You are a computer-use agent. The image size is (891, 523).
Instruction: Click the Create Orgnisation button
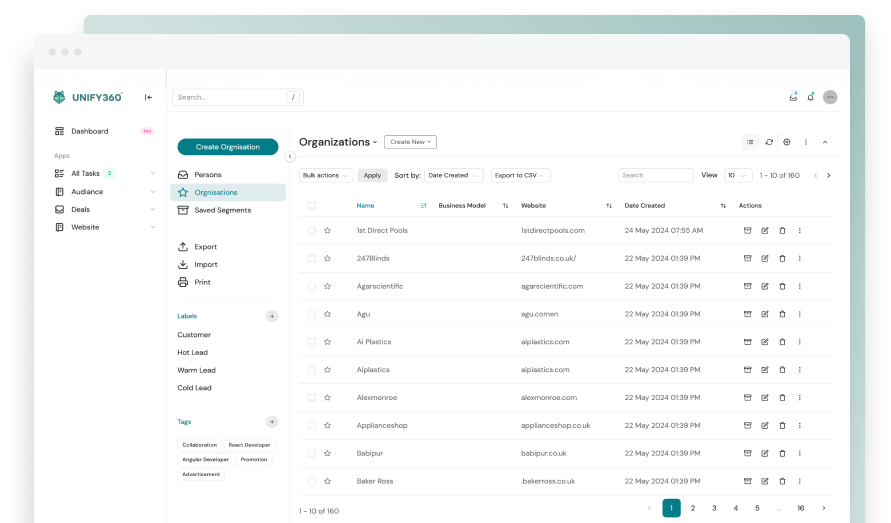228,147
